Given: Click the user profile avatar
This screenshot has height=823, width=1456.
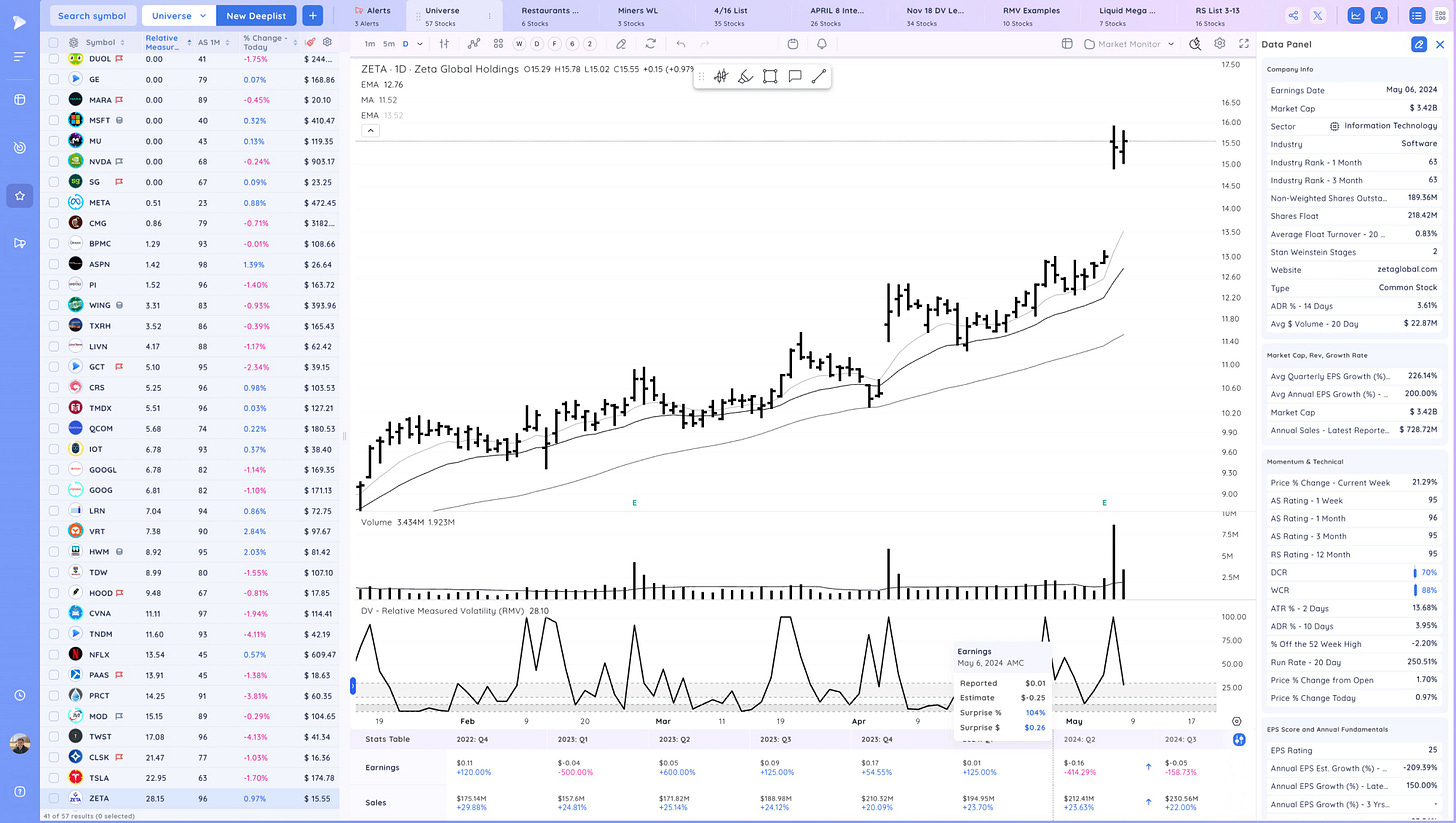Looking at the screenshot, I should (x=20, y=744).
